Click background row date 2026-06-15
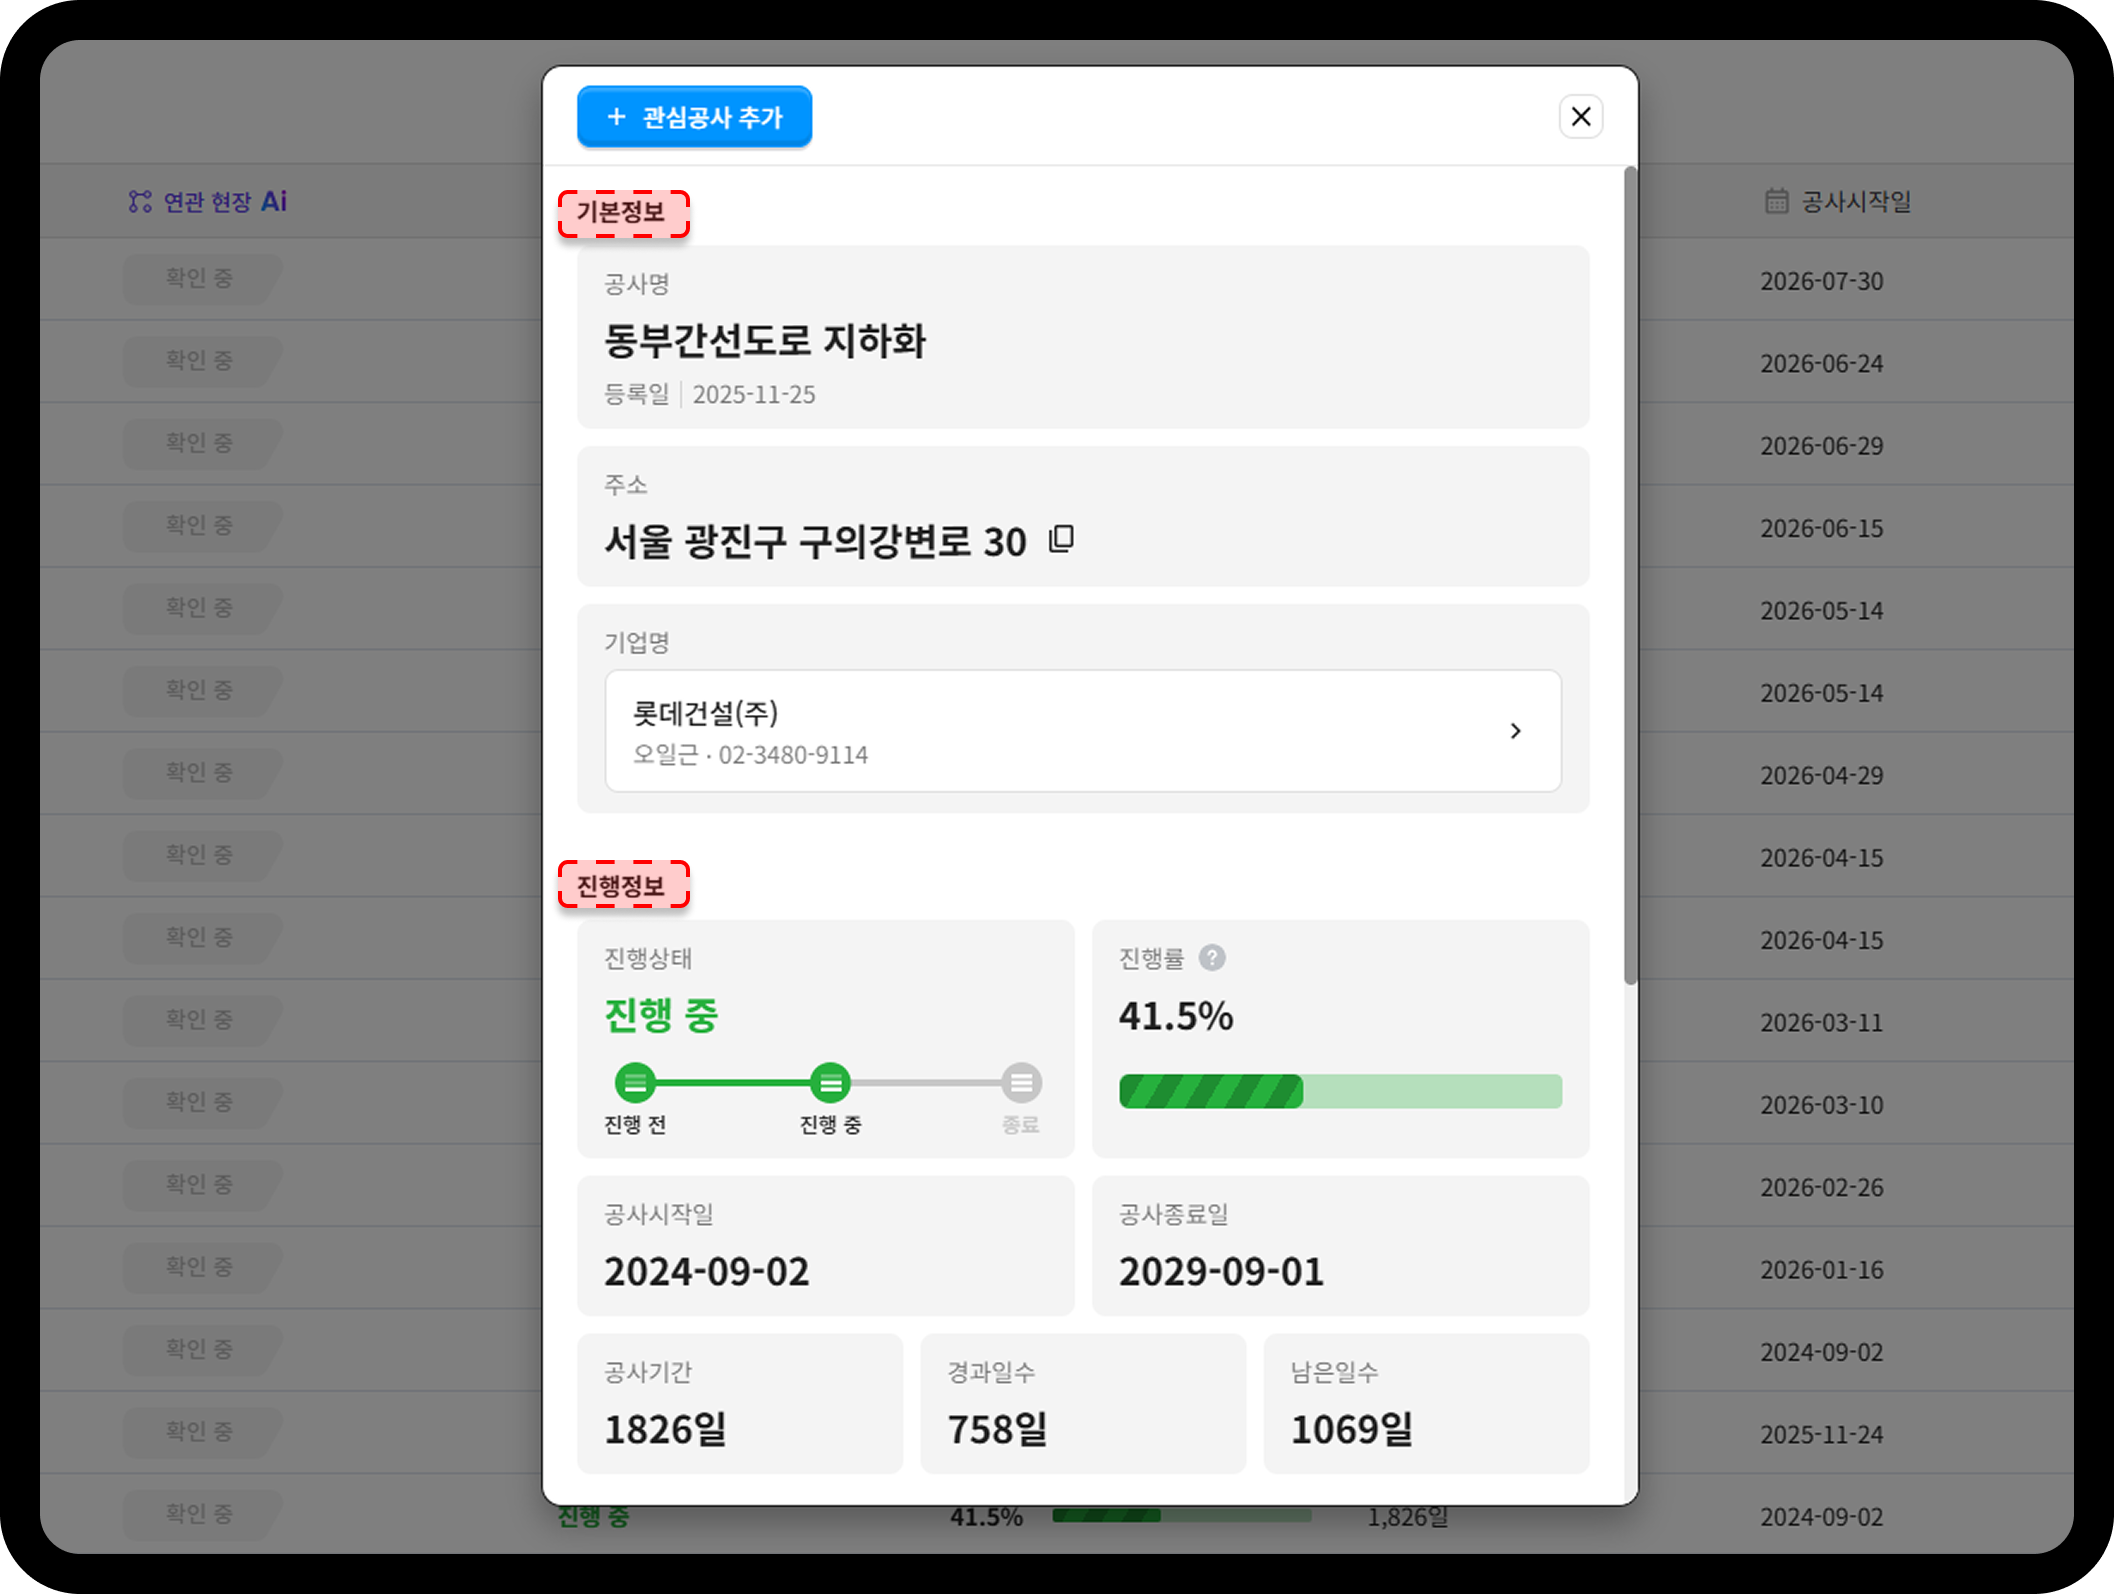The height and width of the screenshot is (1594, 2114). (1821, 529)
